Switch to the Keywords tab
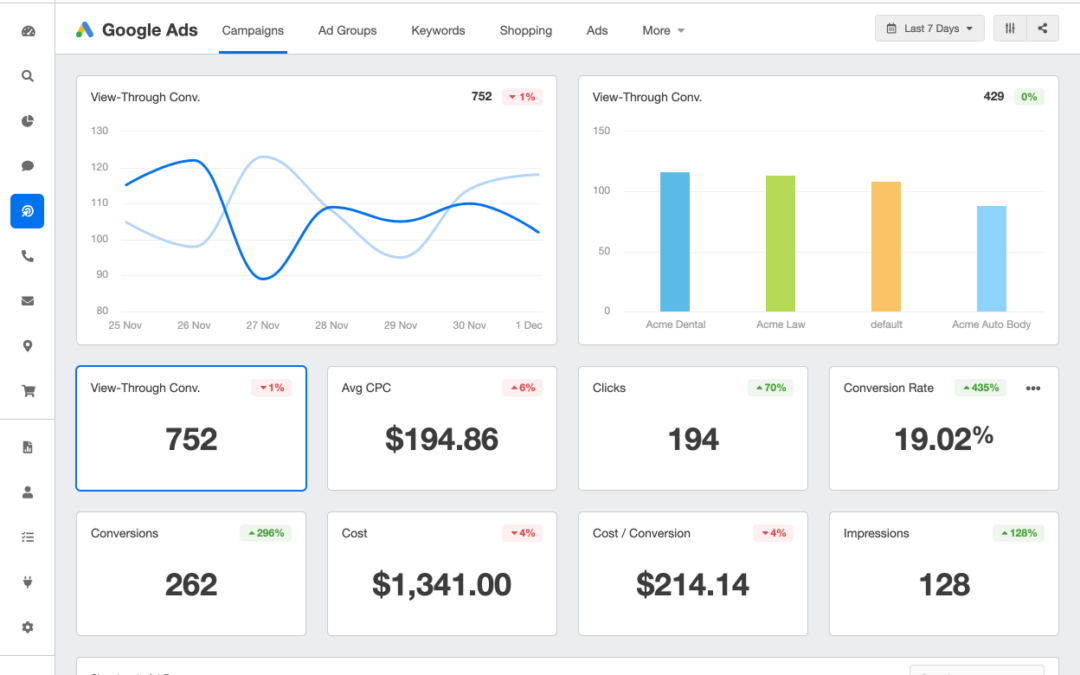Image resolution: width=1080 pixels, height=675 pixels. click(x=438, y=31)
